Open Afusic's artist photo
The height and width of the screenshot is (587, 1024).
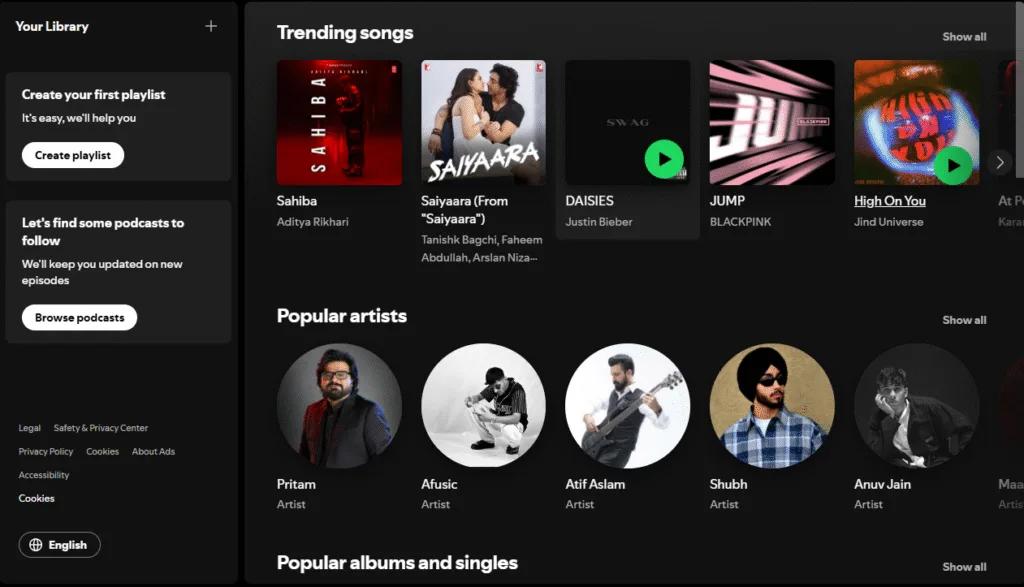pyautogui.click(x=483, y=405)
